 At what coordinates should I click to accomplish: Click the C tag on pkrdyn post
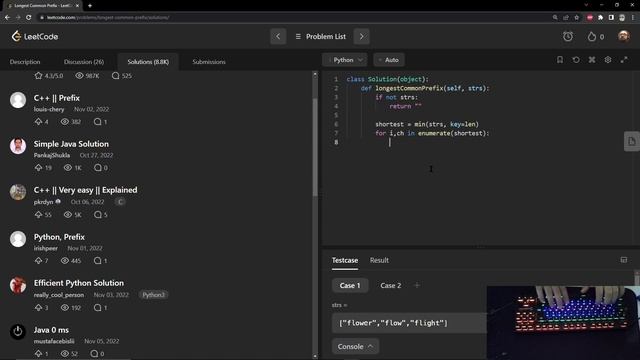pos(120,202)
